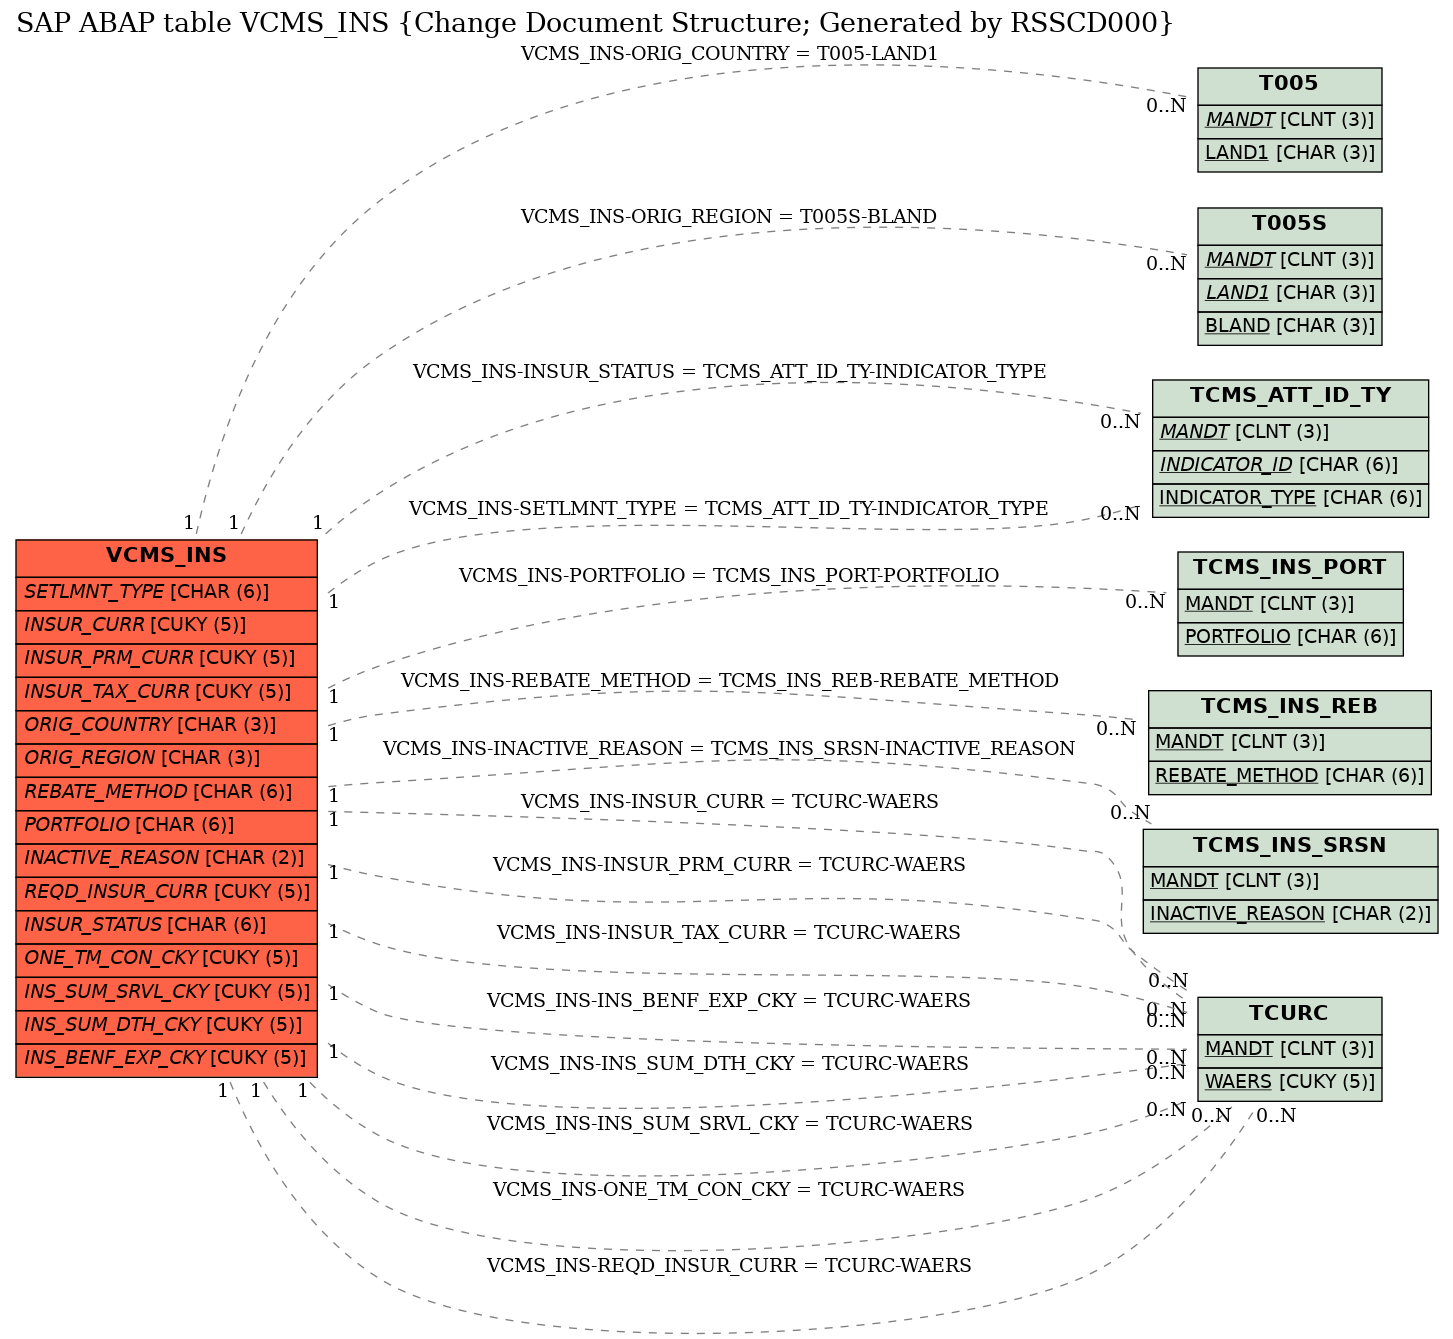Click MANDT field in T005 table
The width and height of the screenshot is (1453, 1339).
(x=1289, y=121)
